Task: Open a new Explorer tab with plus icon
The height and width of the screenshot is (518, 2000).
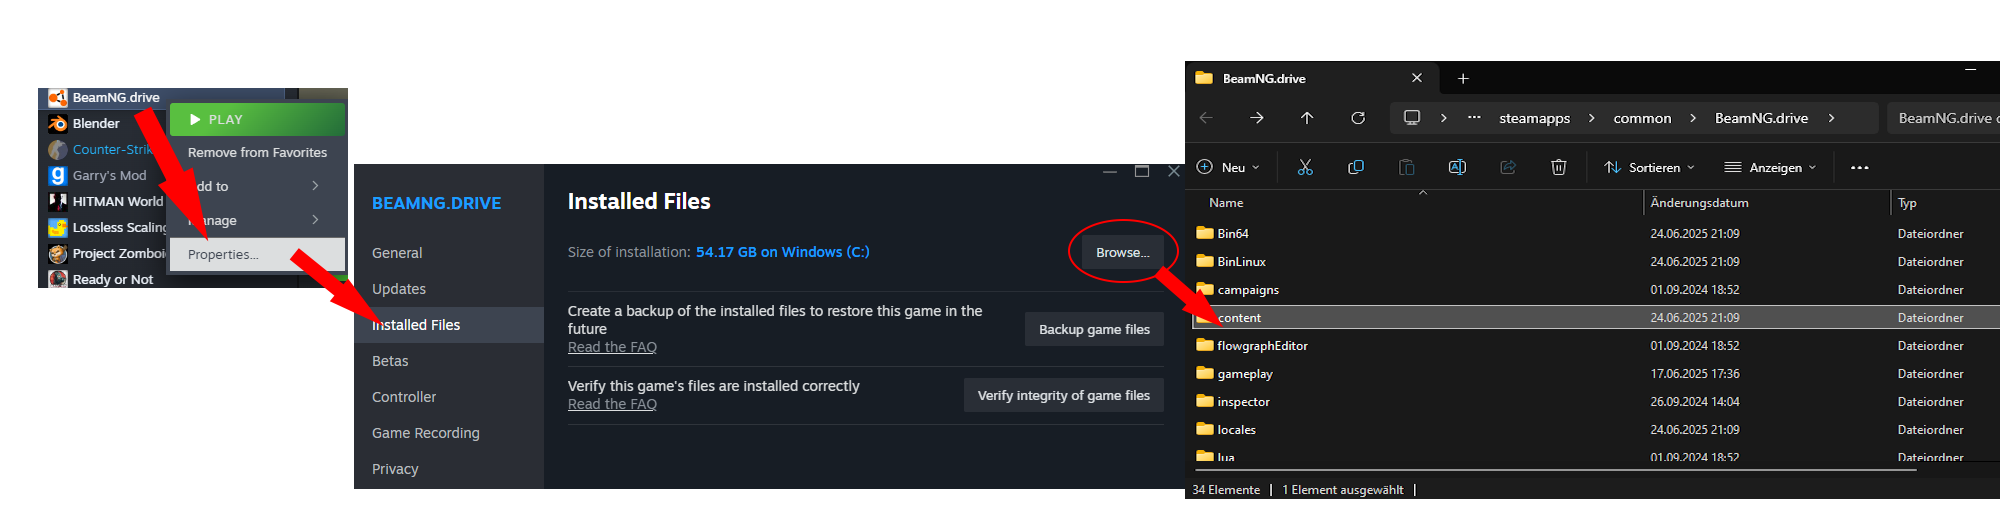Action: (x=1463, y=78)
